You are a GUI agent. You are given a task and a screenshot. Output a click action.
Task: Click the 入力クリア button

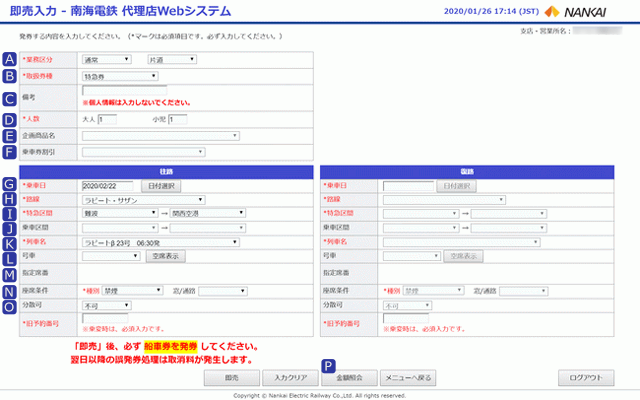[x=291, y=378]
